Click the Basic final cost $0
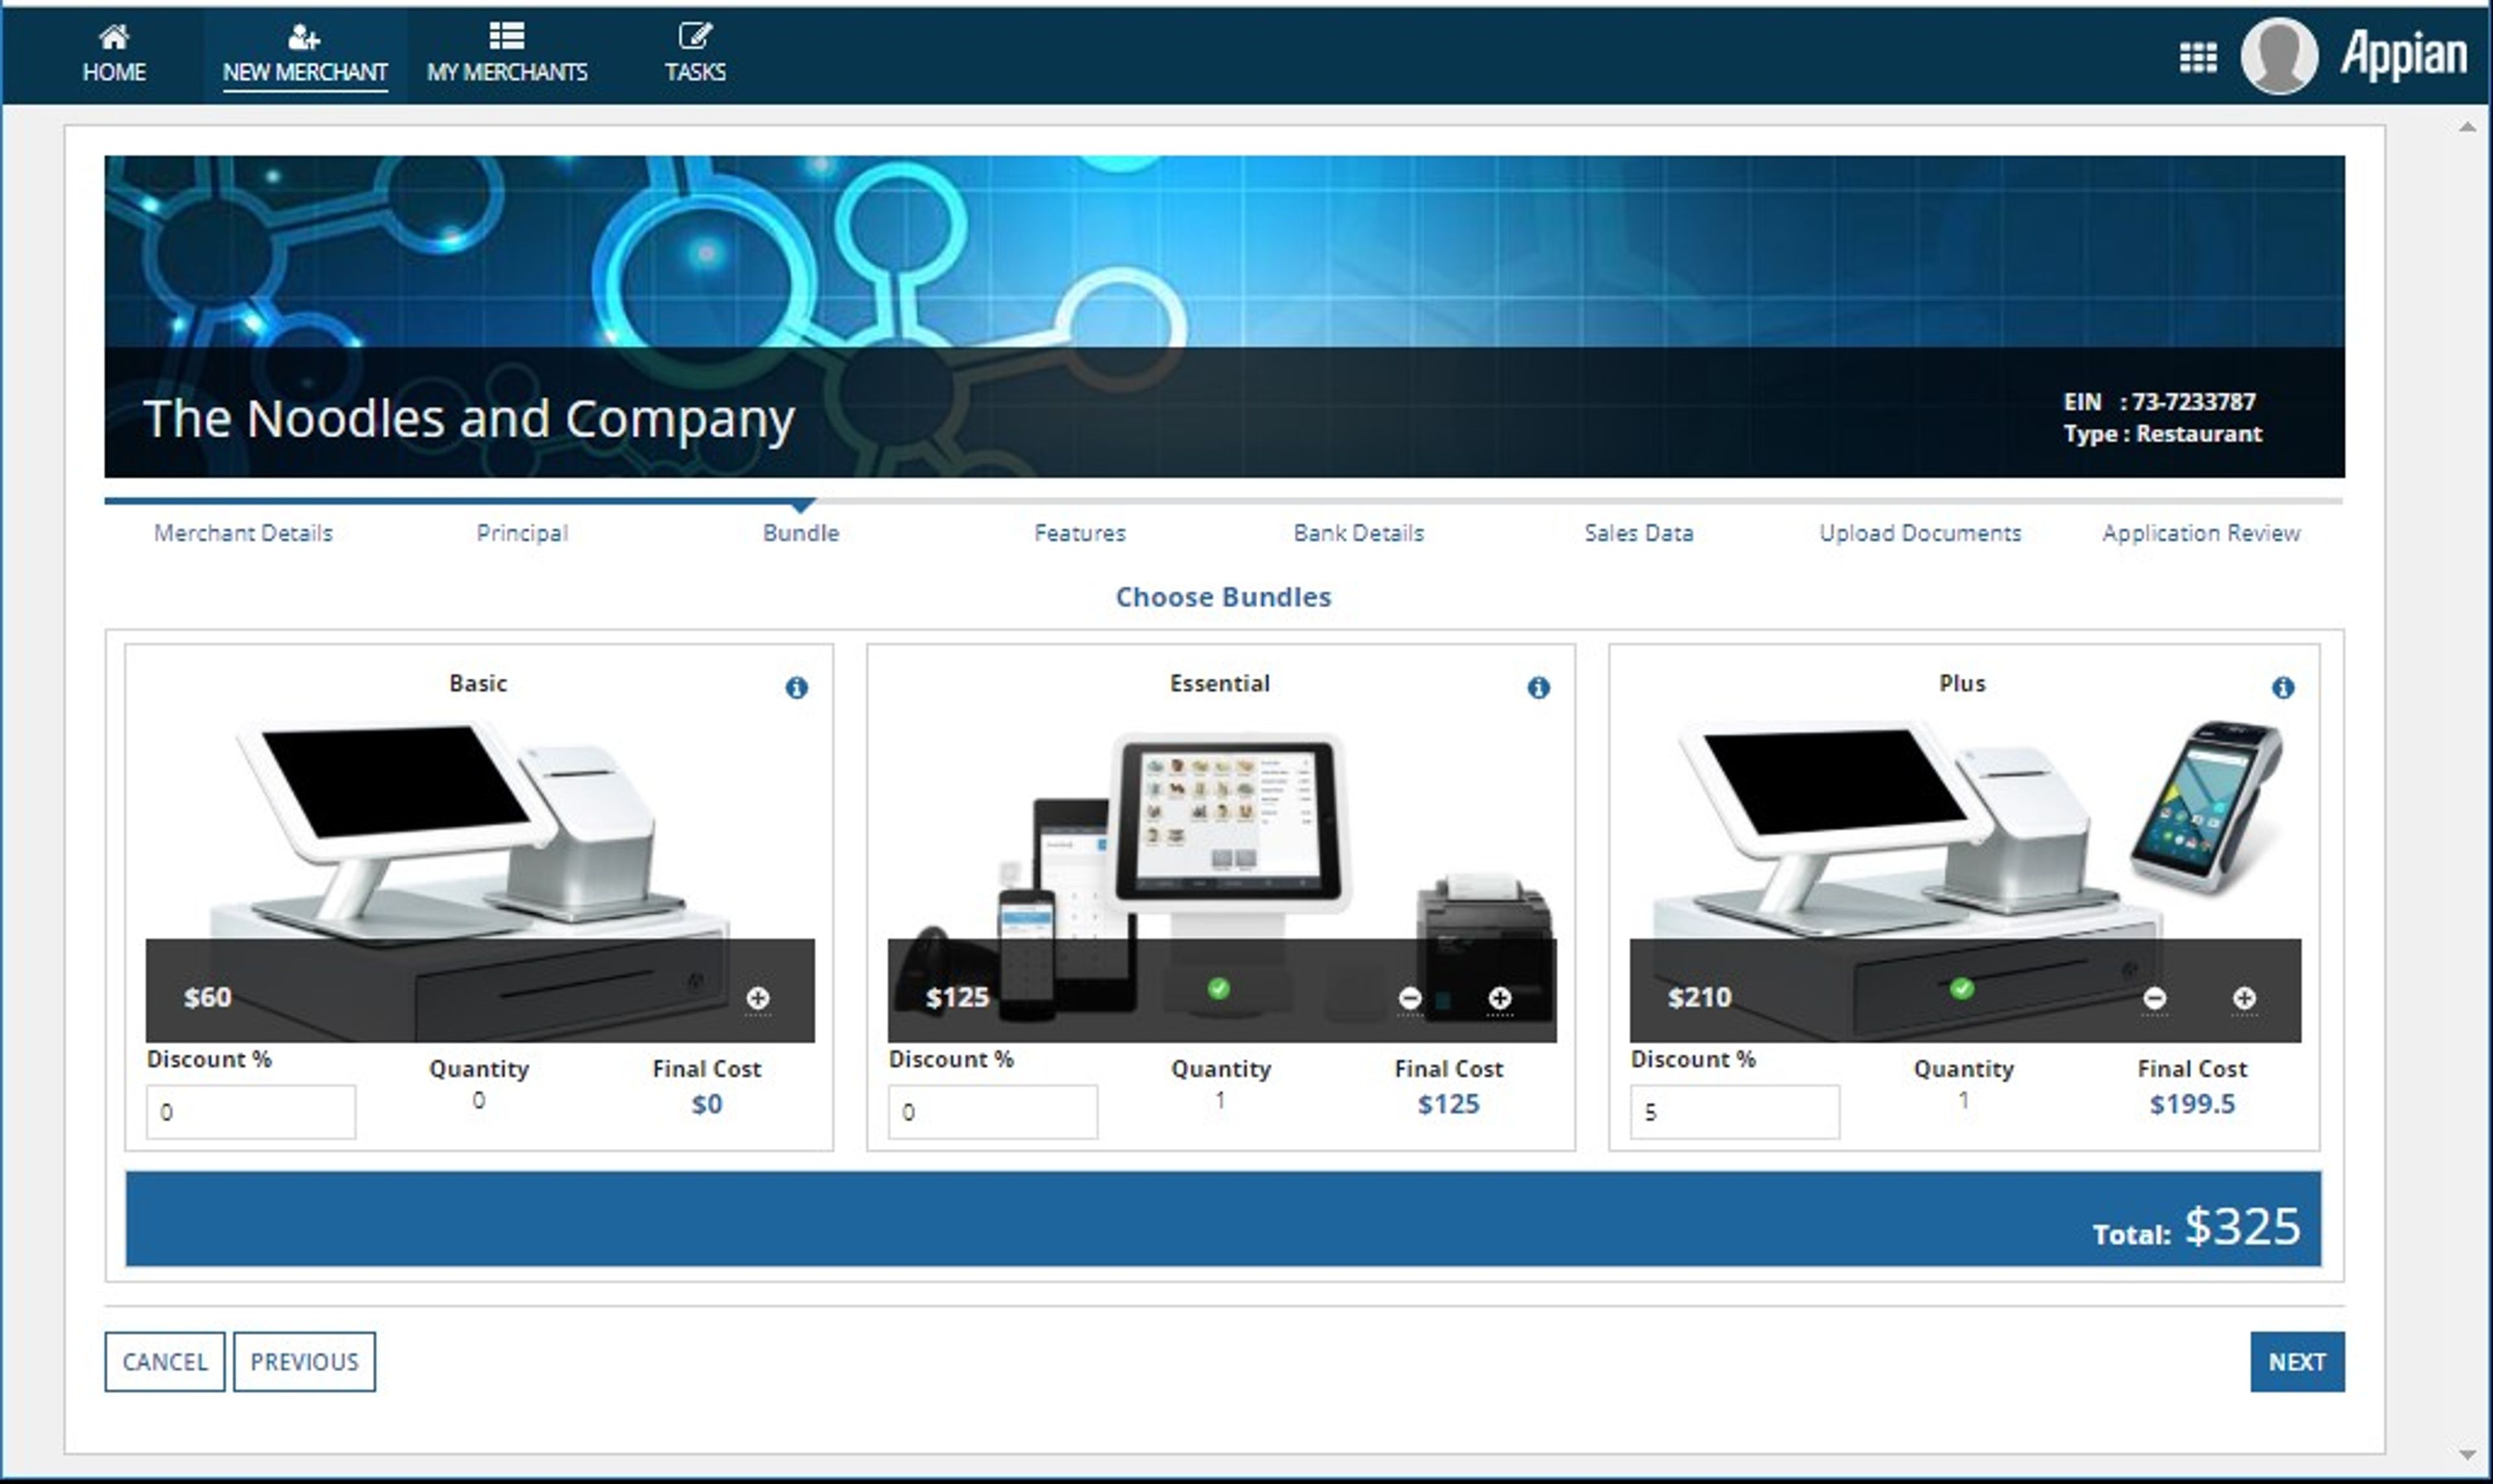This screenshot has width=2493, height=1484. tap(707, 1104)
